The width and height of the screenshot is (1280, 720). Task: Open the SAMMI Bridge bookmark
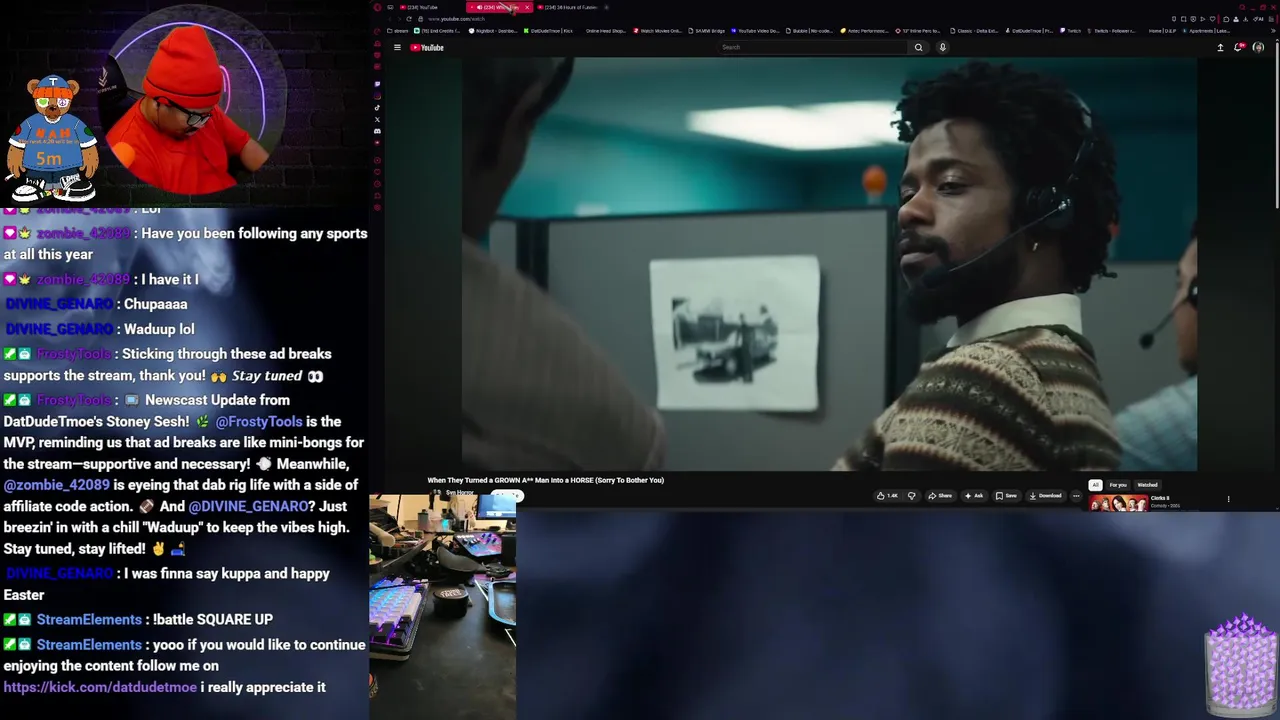pyautogui.click(x=706, y=31)
